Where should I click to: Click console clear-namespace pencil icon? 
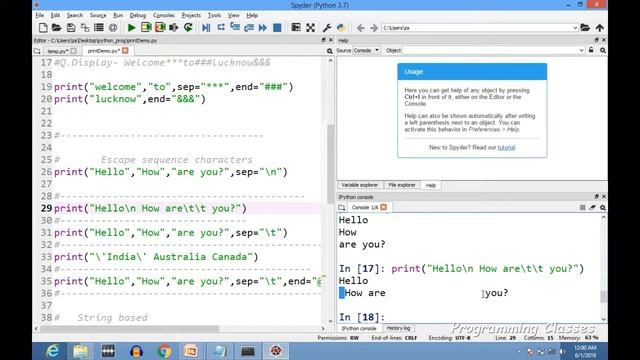tap(593, 207)
